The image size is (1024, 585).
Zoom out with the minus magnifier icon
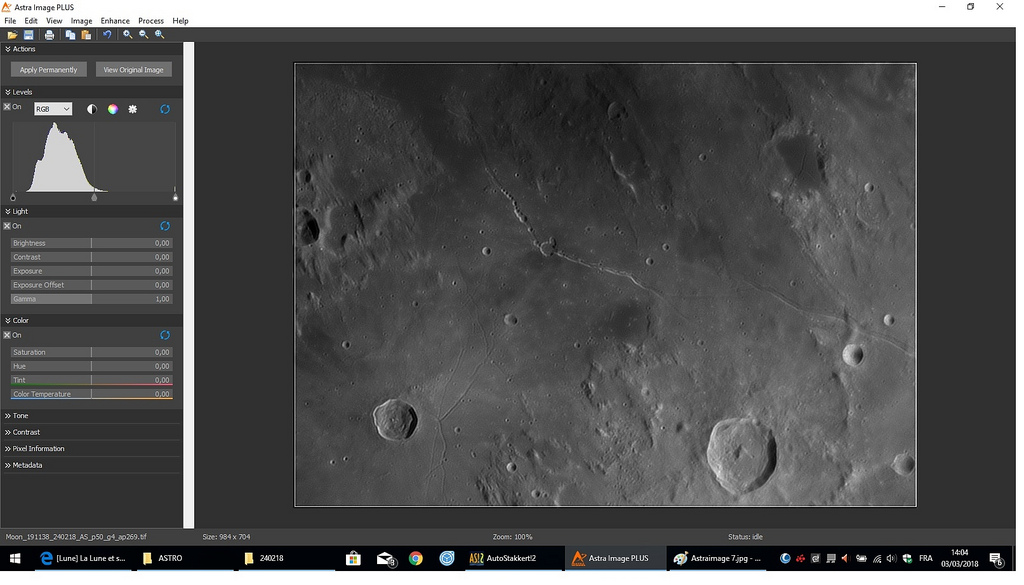(144, 35)
